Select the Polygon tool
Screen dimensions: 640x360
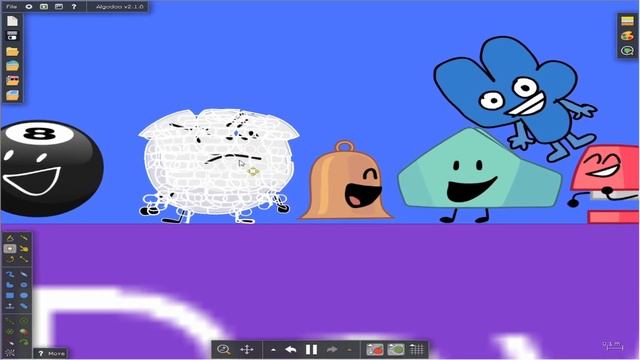10,285
